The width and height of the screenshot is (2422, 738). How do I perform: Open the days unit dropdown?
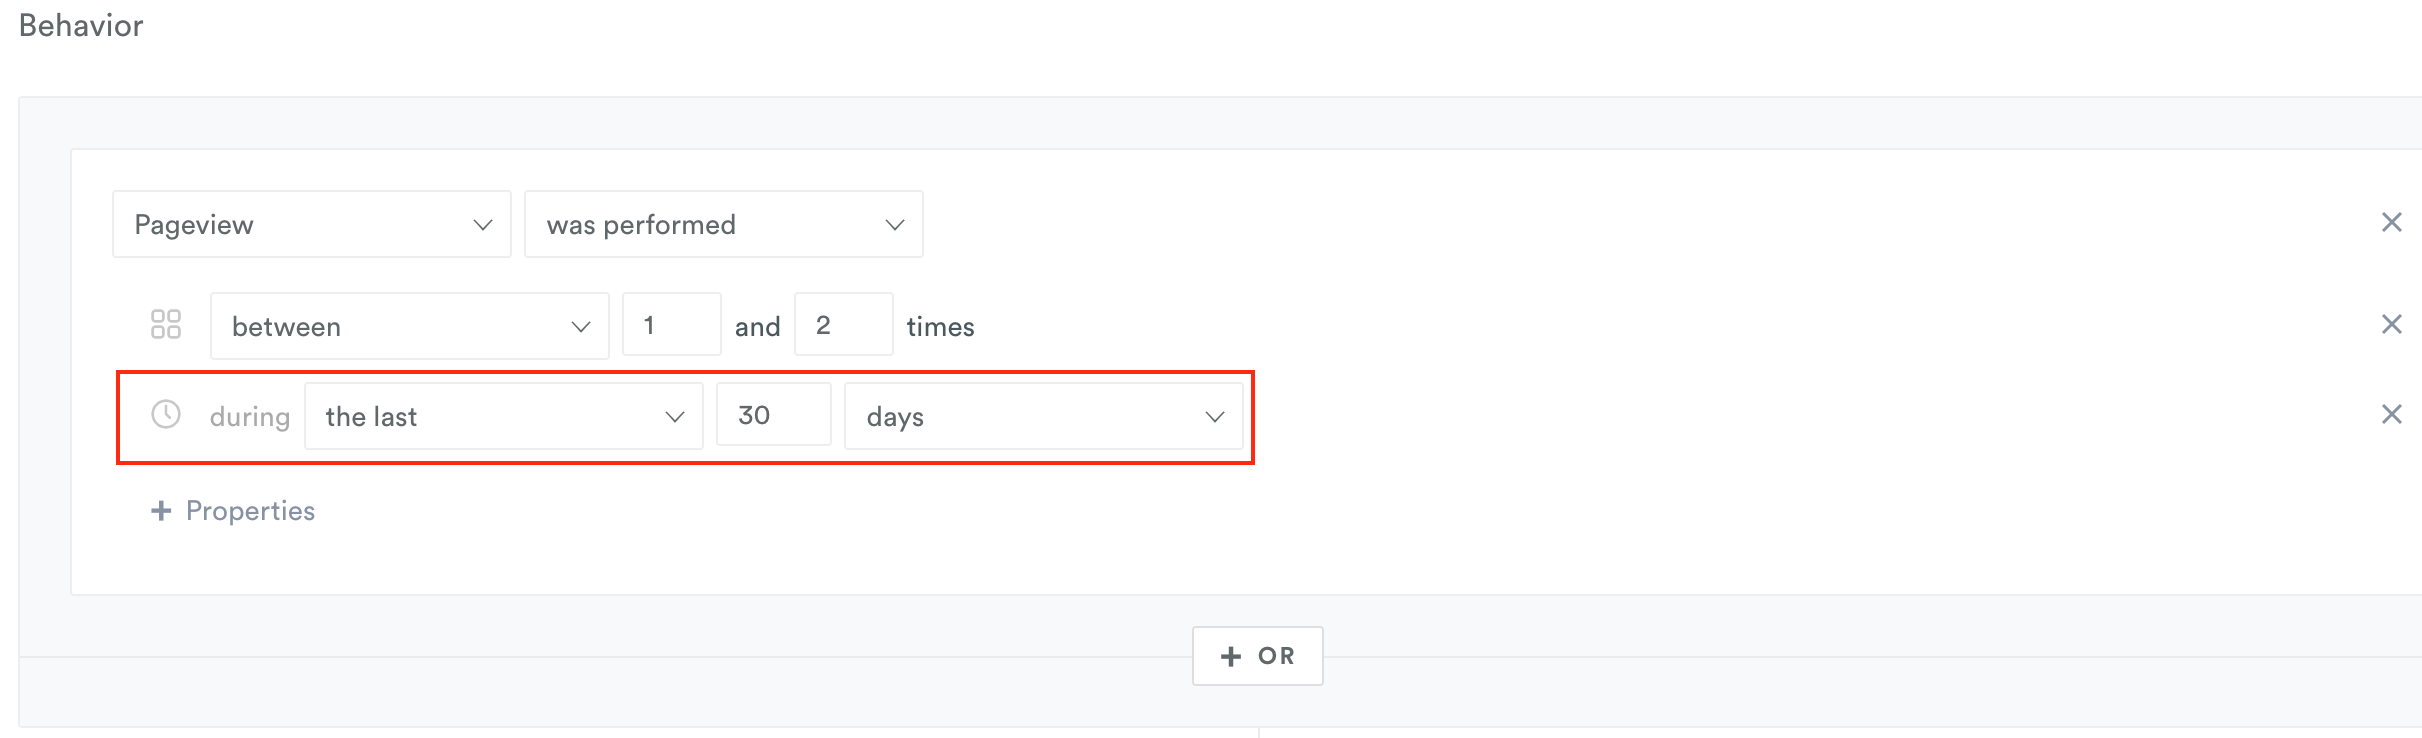[1044, 416]
